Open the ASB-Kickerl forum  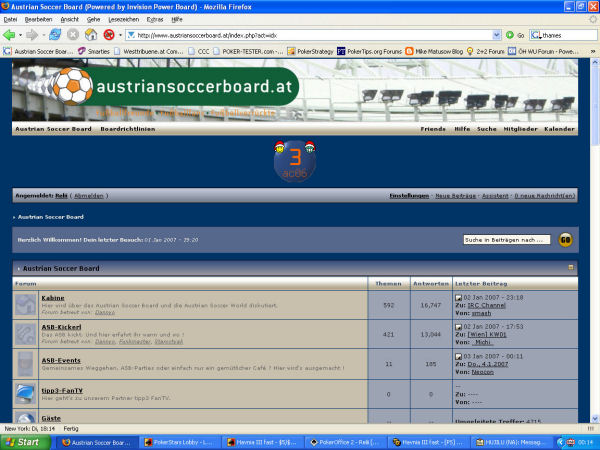61,327
